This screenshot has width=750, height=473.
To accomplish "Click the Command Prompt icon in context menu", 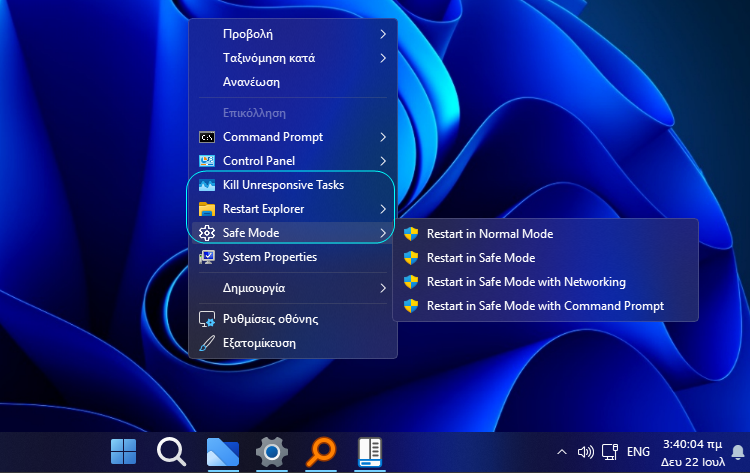I will click(207, 137).
